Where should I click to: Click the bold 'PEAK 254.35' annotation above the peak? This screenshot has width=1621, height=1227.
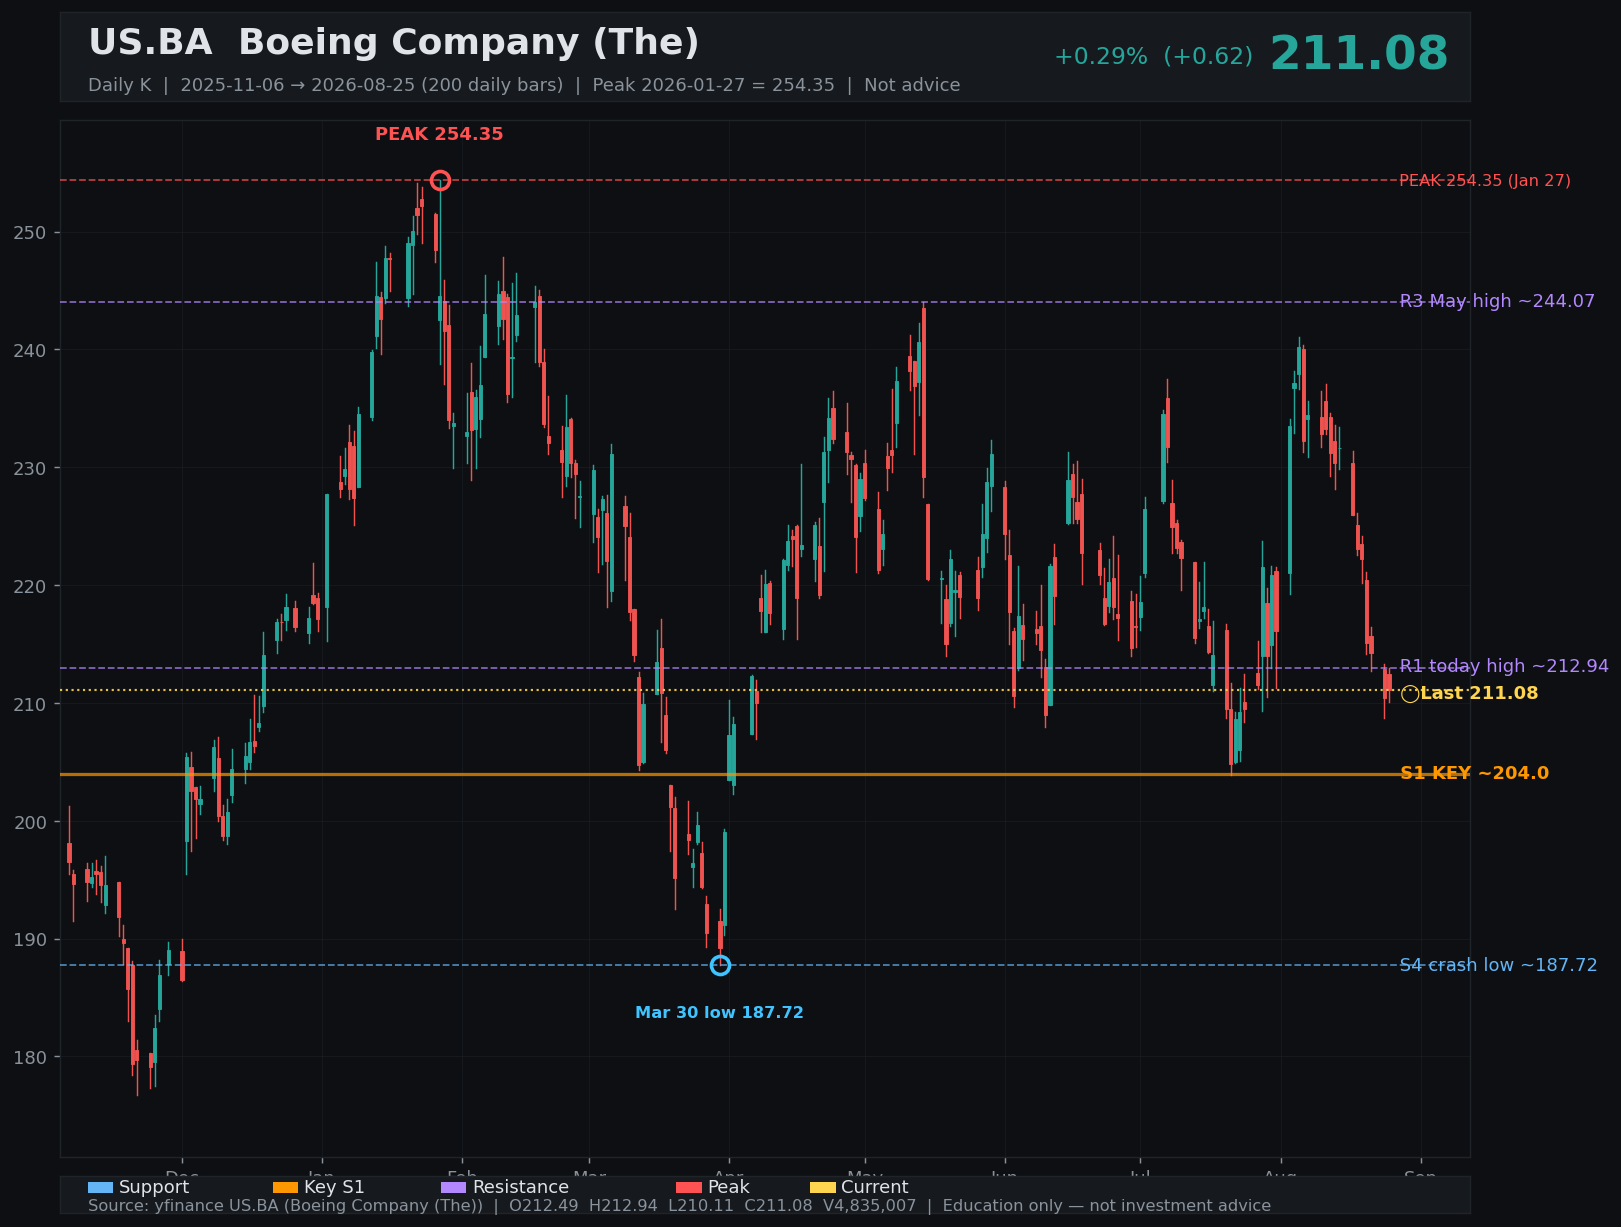(x=439, y=134)
